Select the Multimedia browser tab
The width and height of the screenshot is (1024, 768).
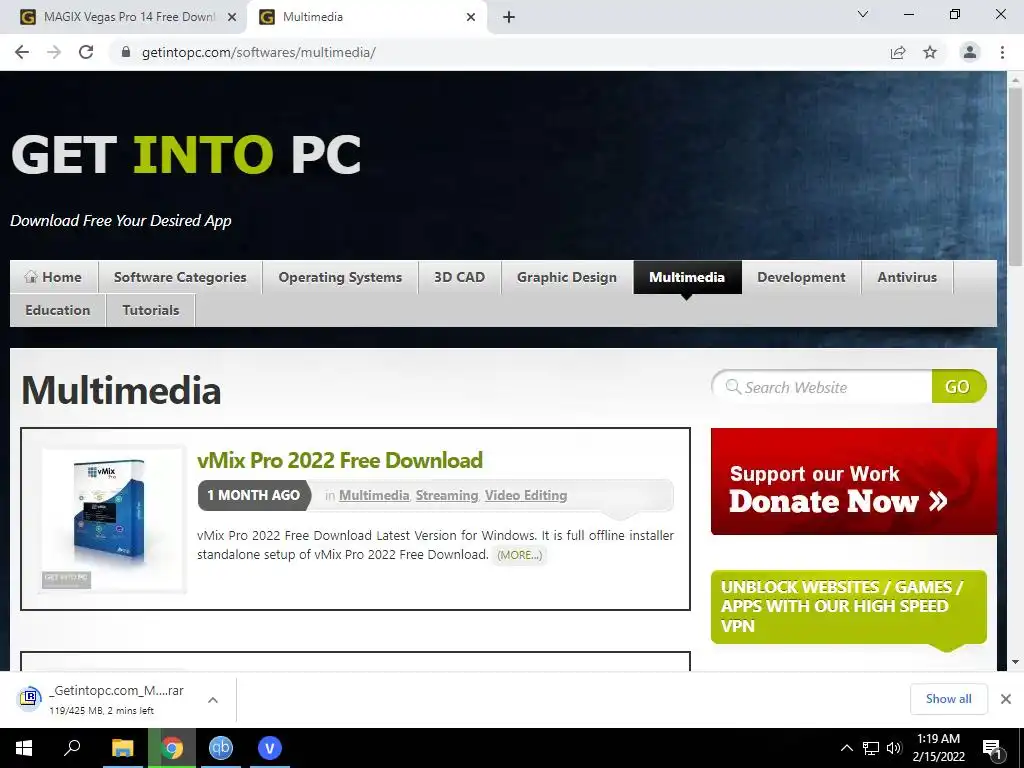click(x=366, y=17)
